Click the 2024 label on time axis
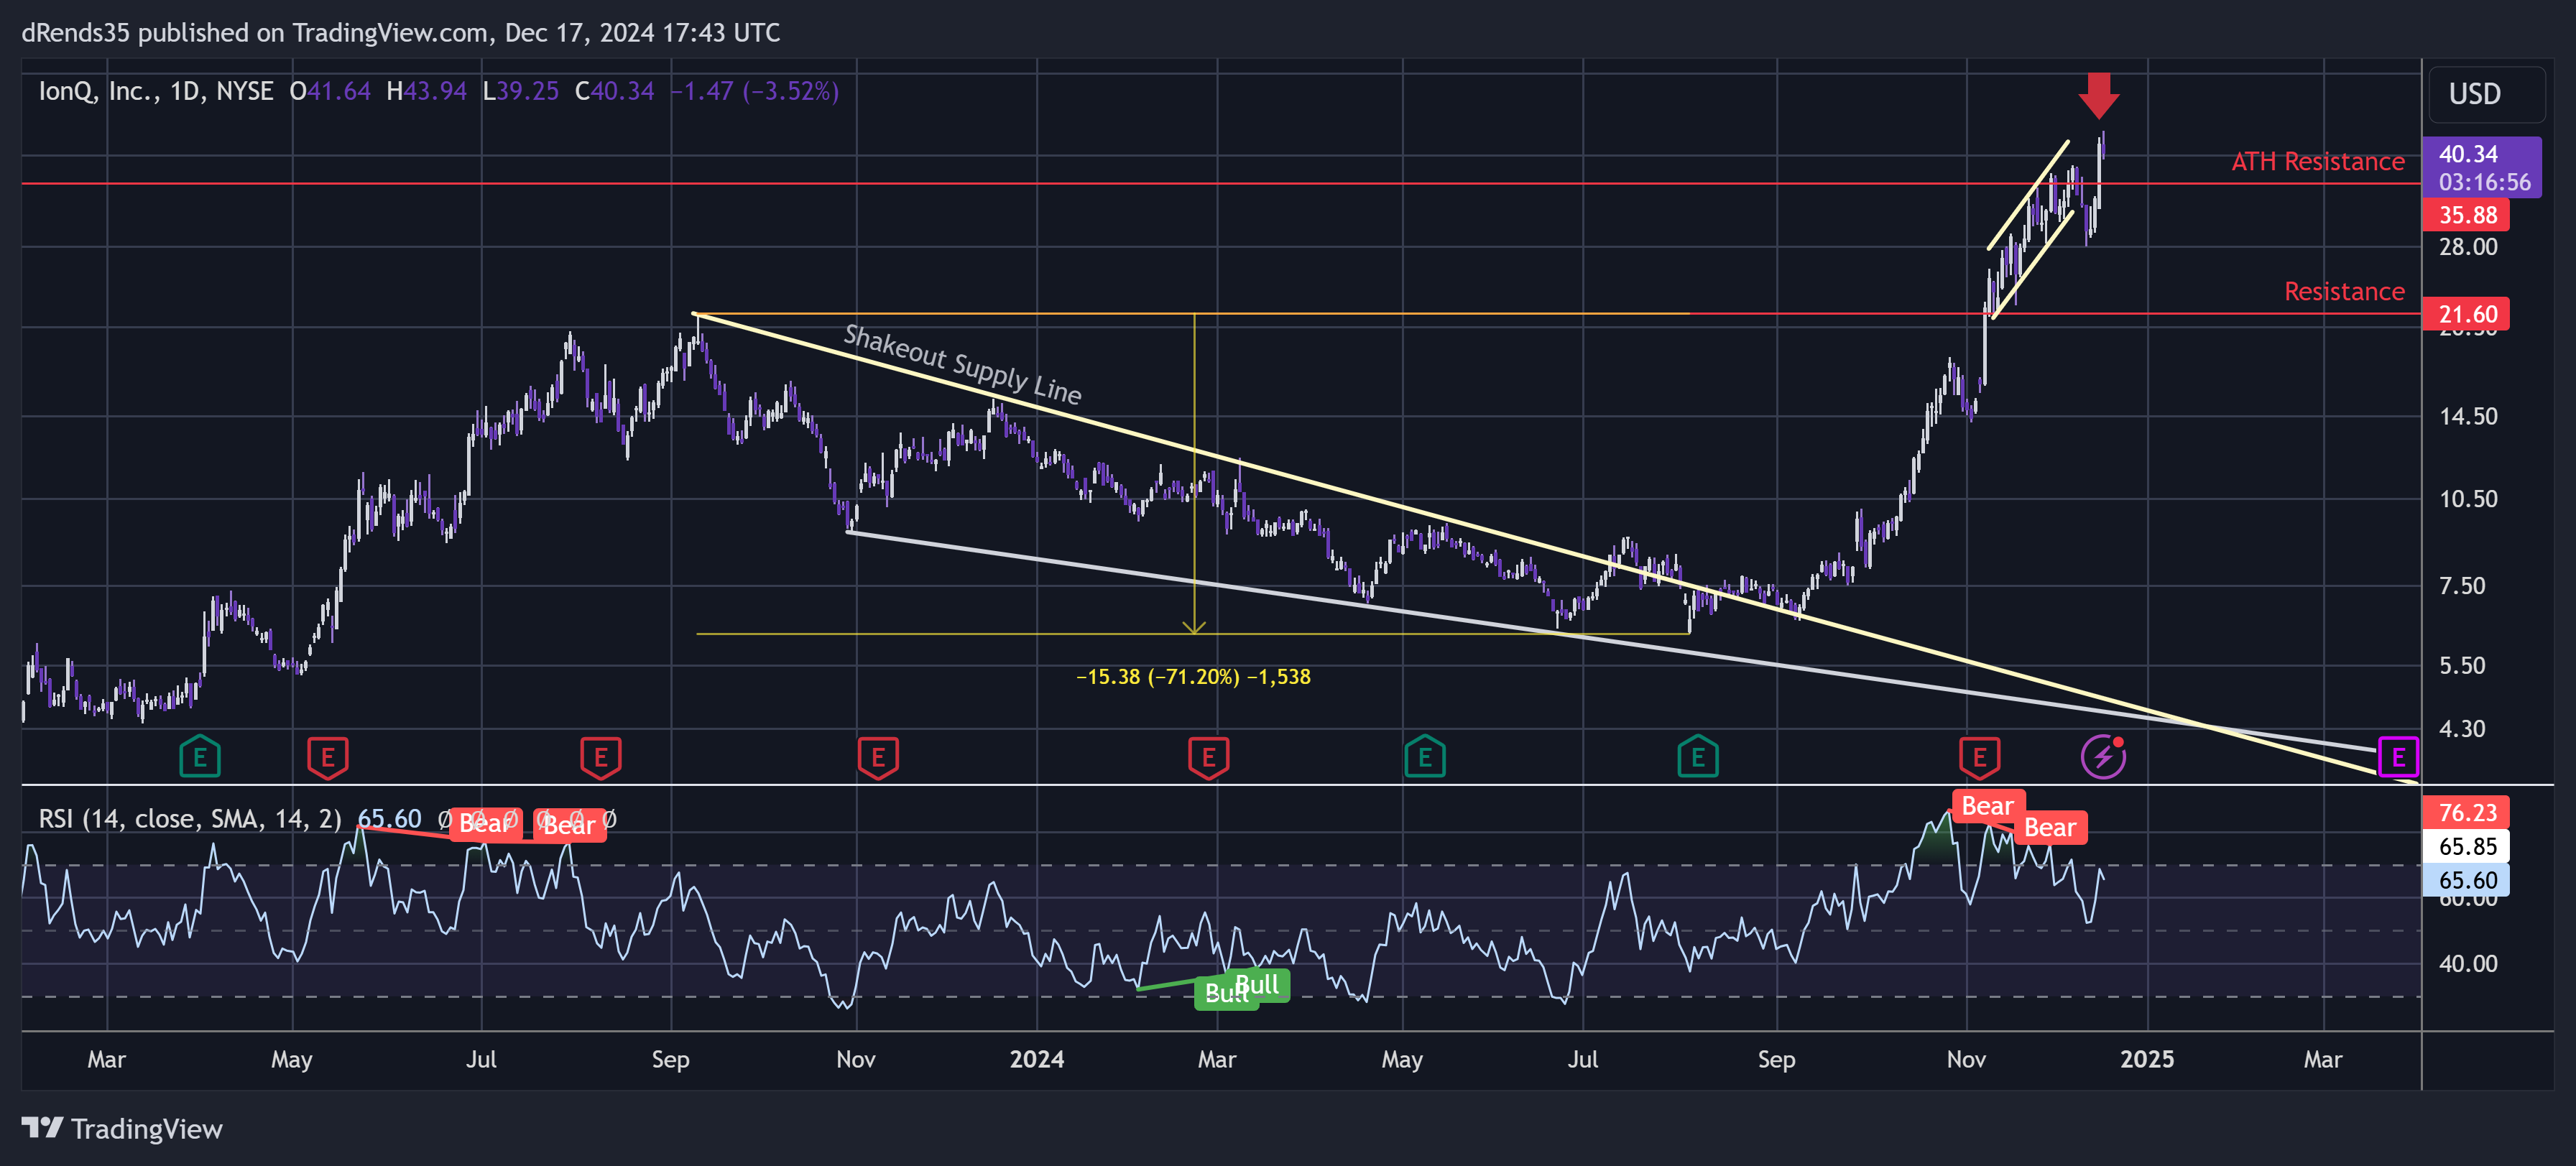Viewport: 2576px width, 1166px height. tap(1037, 1059)
